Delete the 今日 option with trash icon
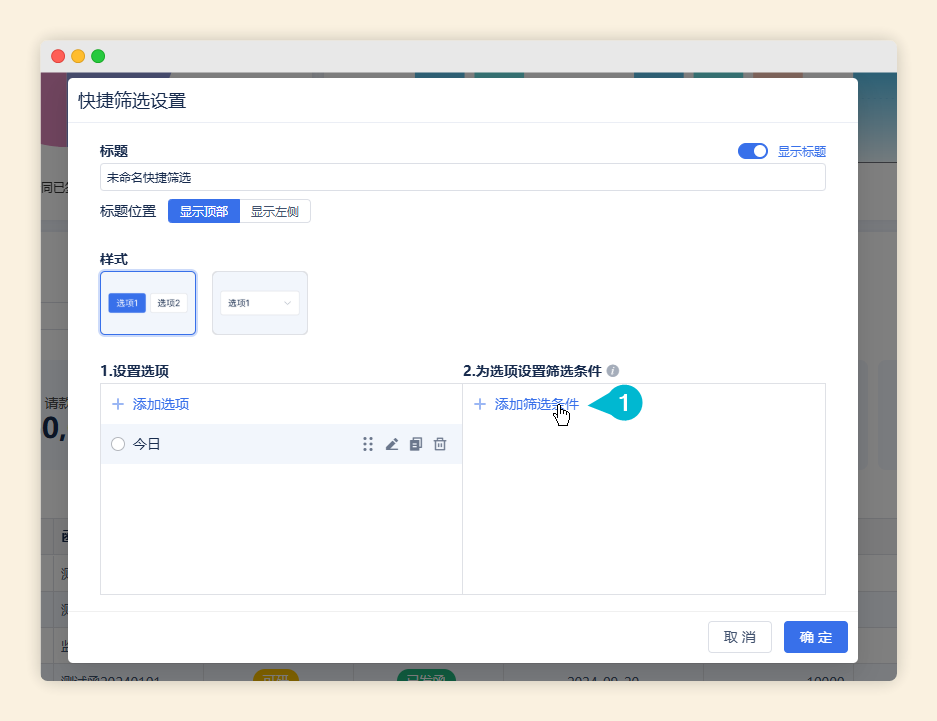The image size is (937, 721). (440, 444)
